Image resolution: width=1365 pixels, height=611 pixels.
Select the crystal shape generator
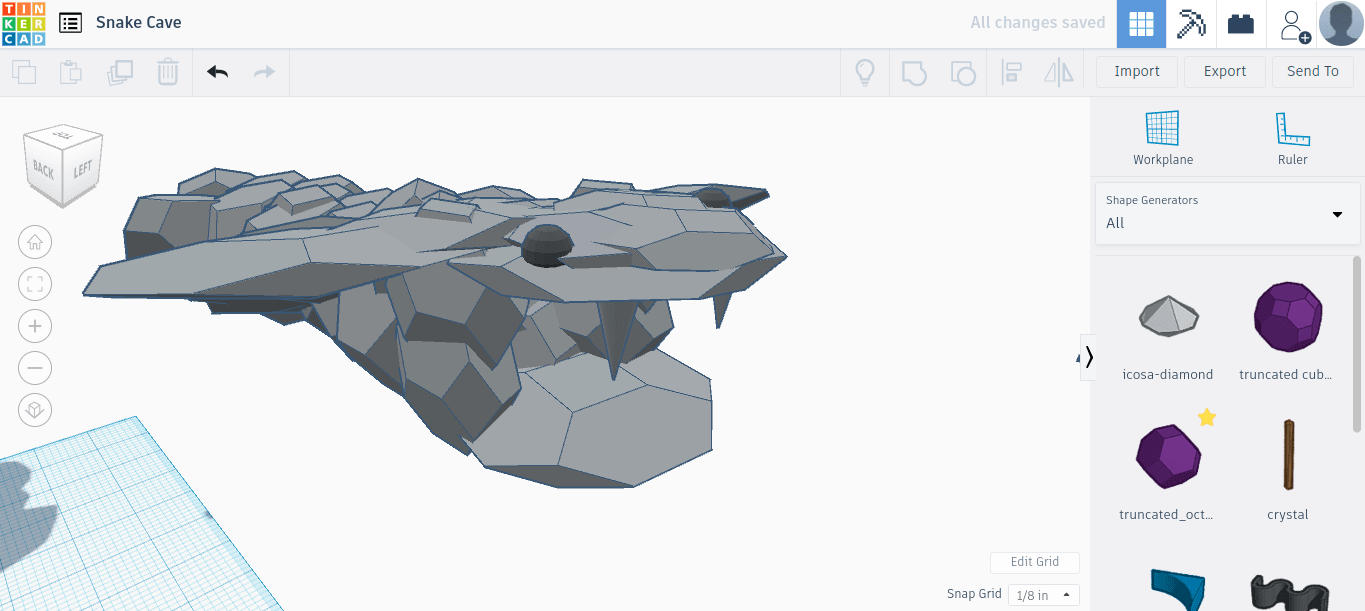click(1287, 455)
